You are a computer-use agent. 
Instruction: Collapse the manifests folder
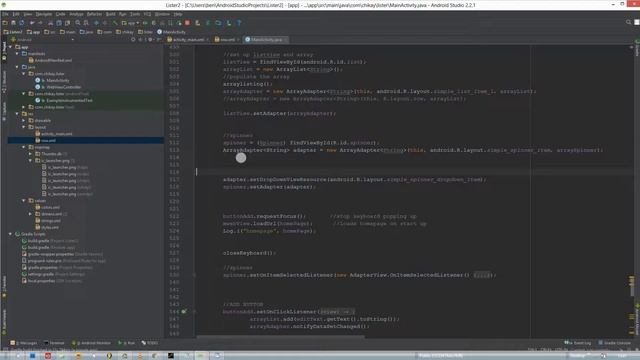click(18, 53)
